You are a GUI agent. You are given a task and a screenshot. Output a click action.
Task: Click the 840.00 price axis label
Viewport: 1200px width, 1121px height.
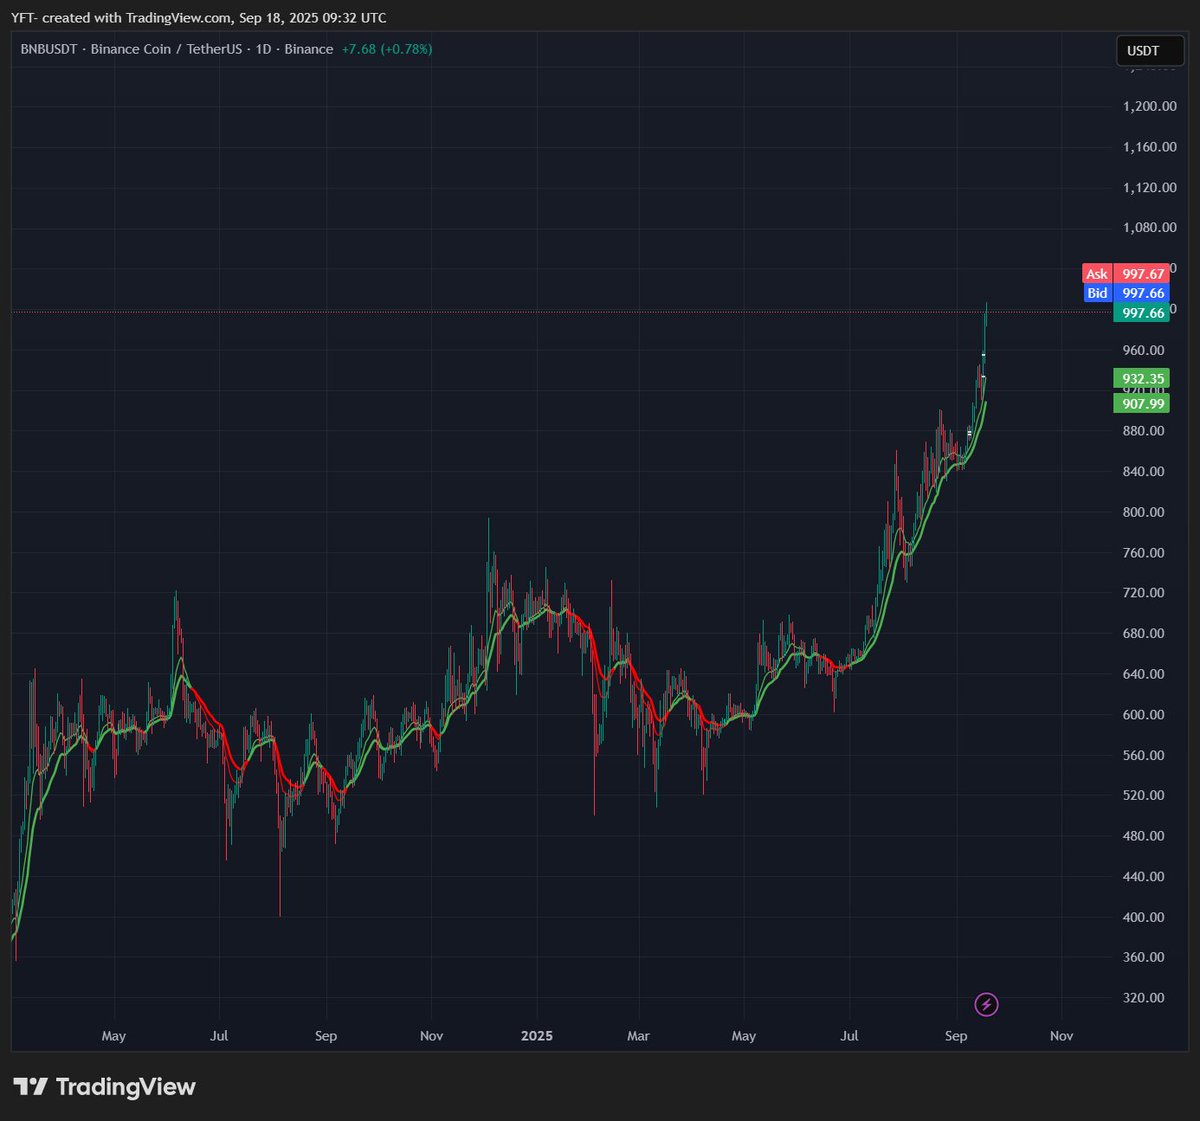(1143, 471)
